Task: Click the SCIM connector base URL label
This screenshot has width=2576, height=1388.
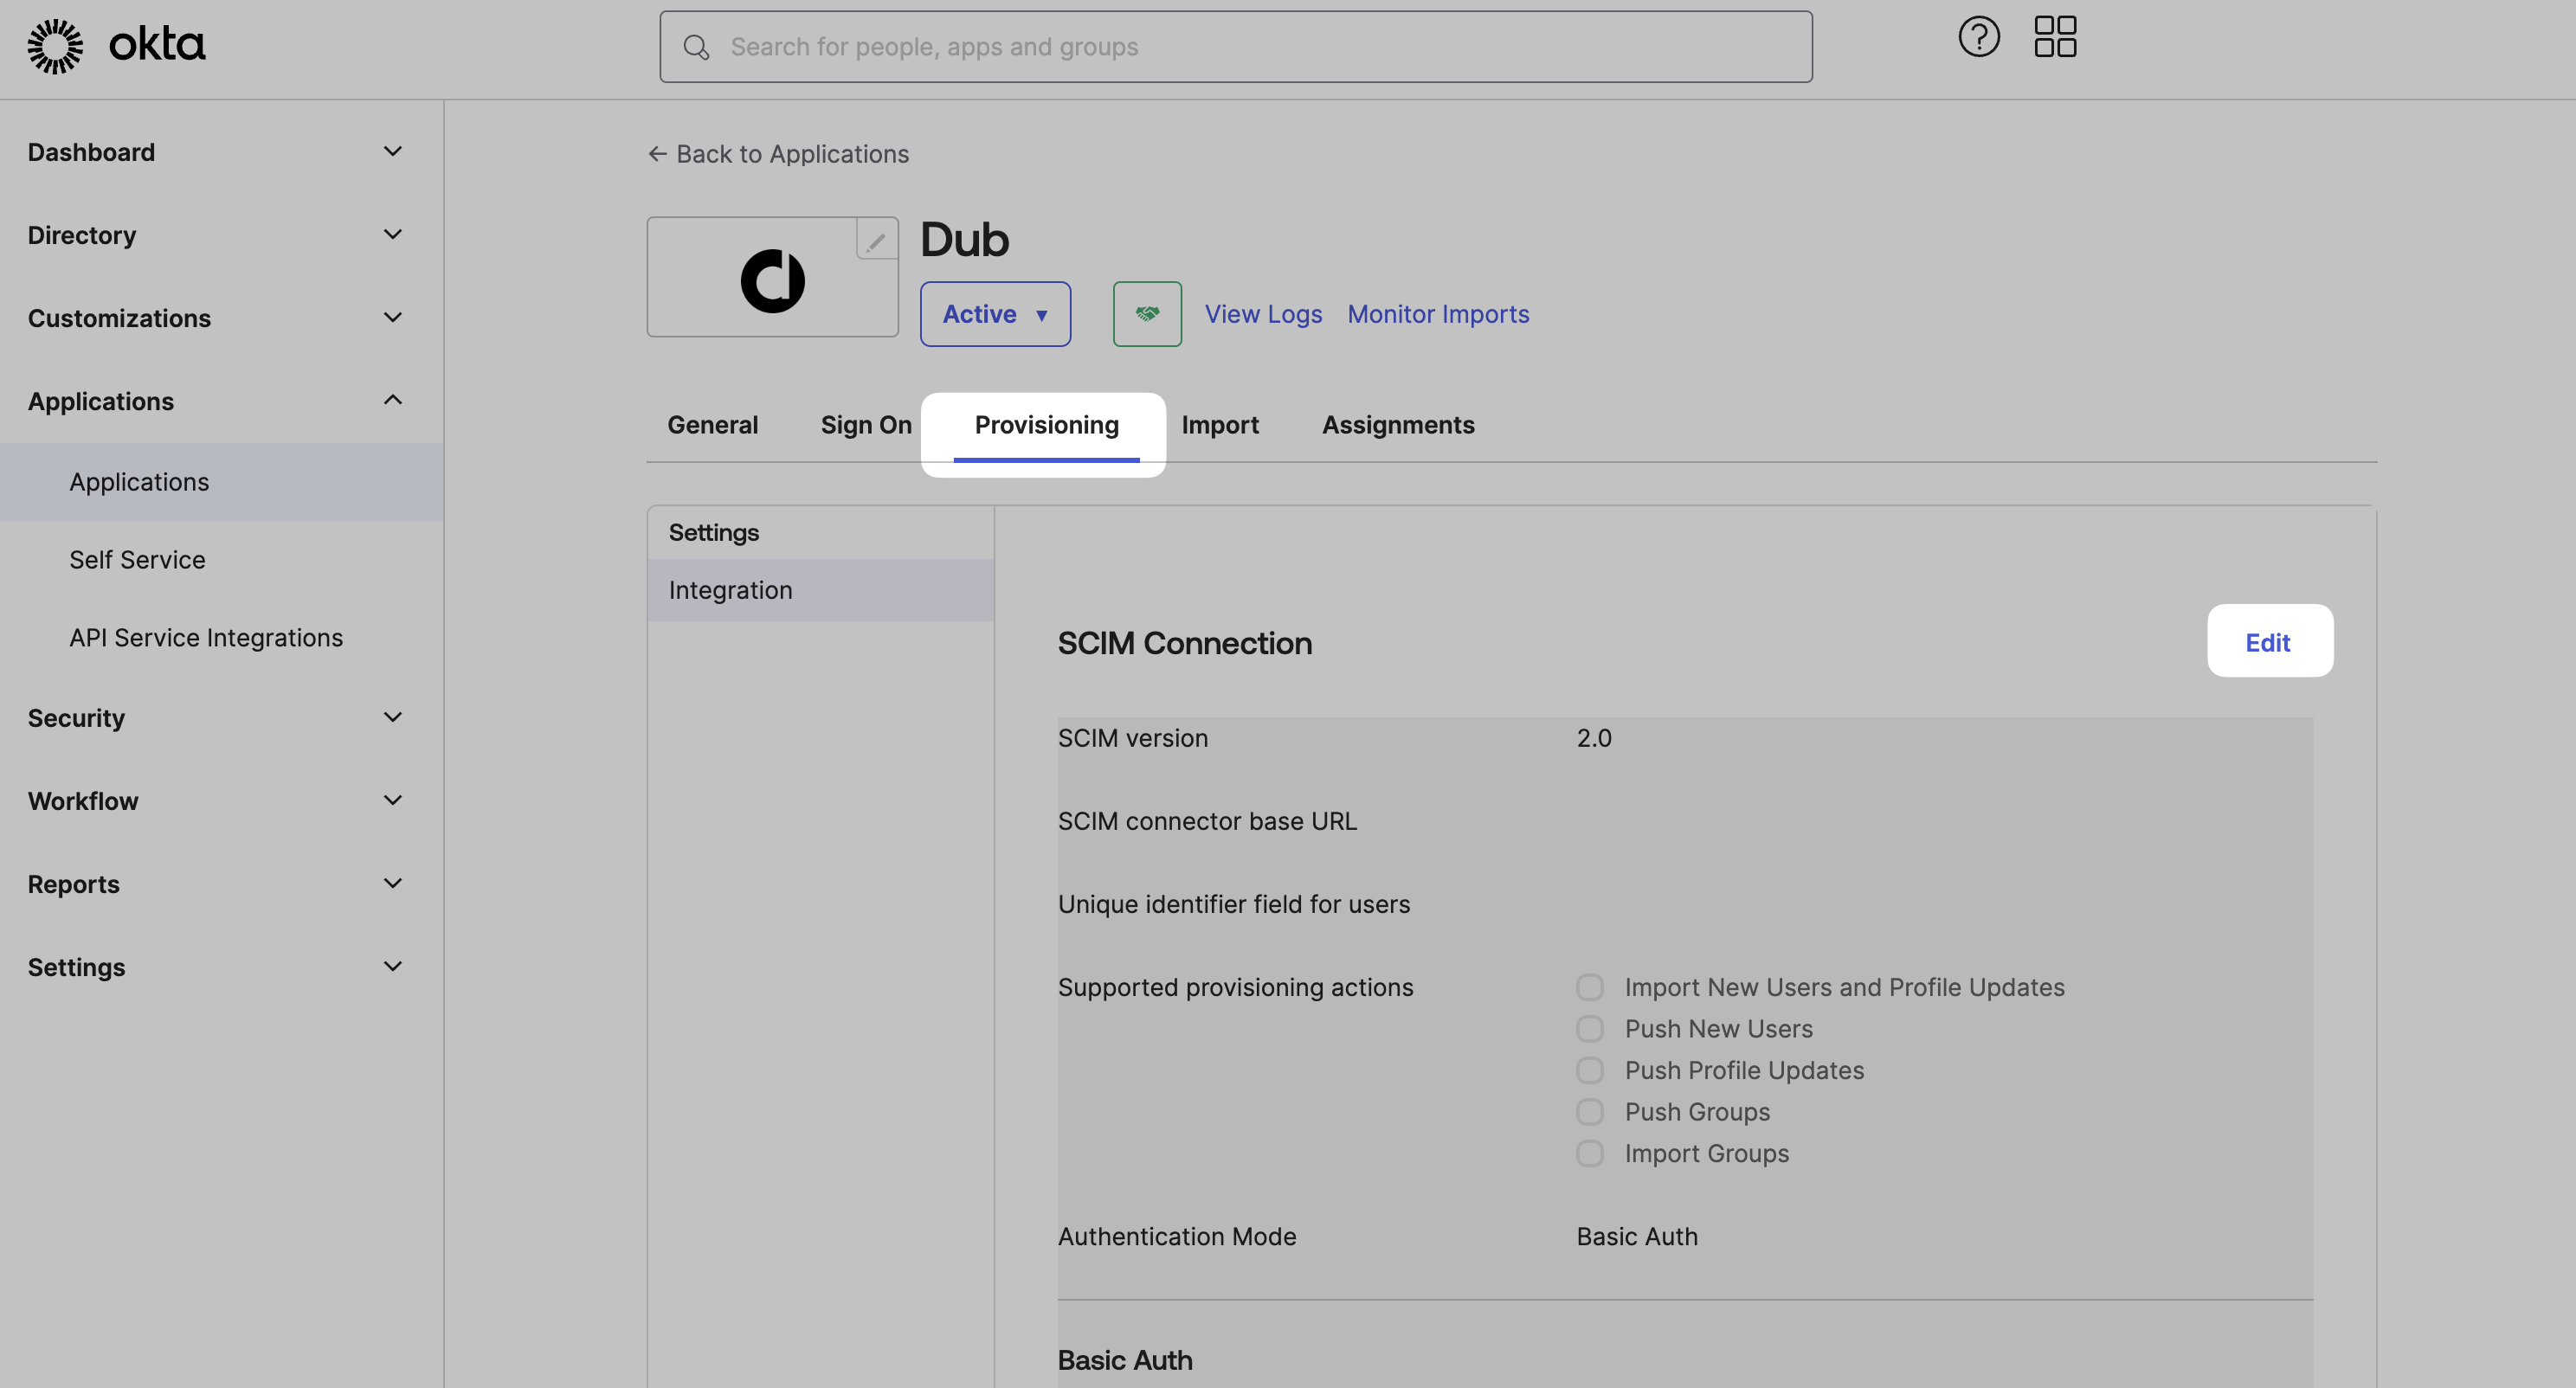Action: [1207, 821]
